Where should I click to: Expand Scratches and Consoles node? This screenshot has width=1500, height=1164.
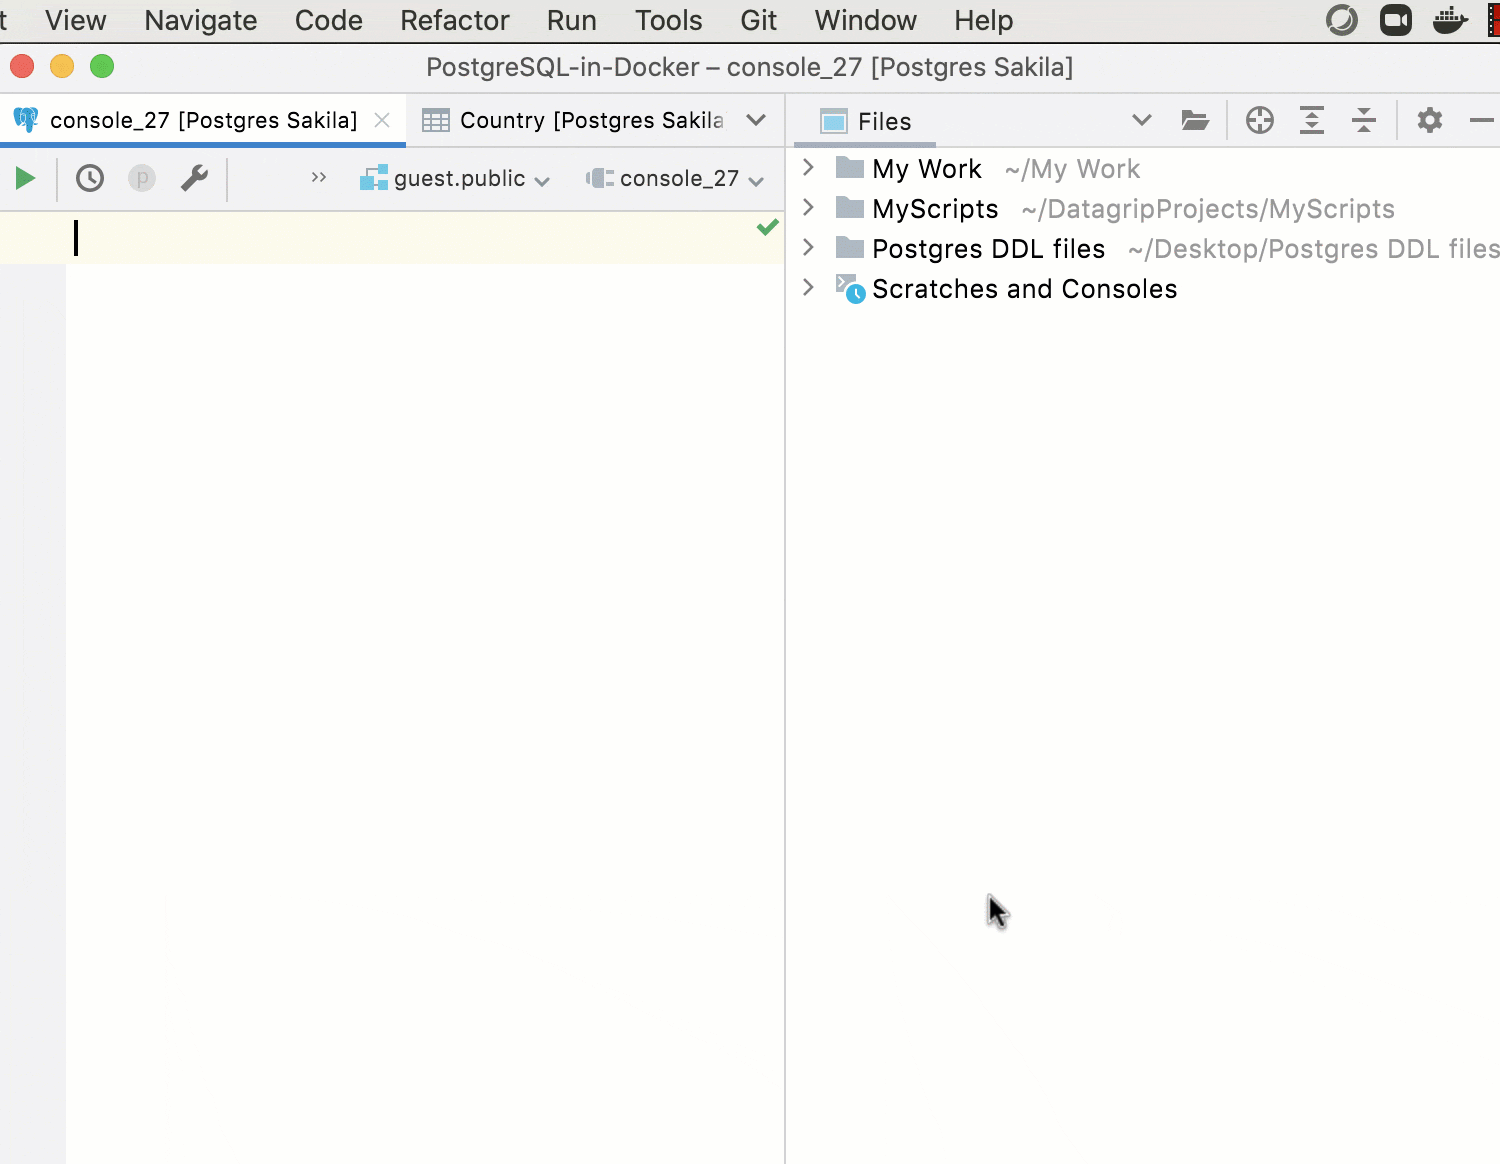(809, 287)
